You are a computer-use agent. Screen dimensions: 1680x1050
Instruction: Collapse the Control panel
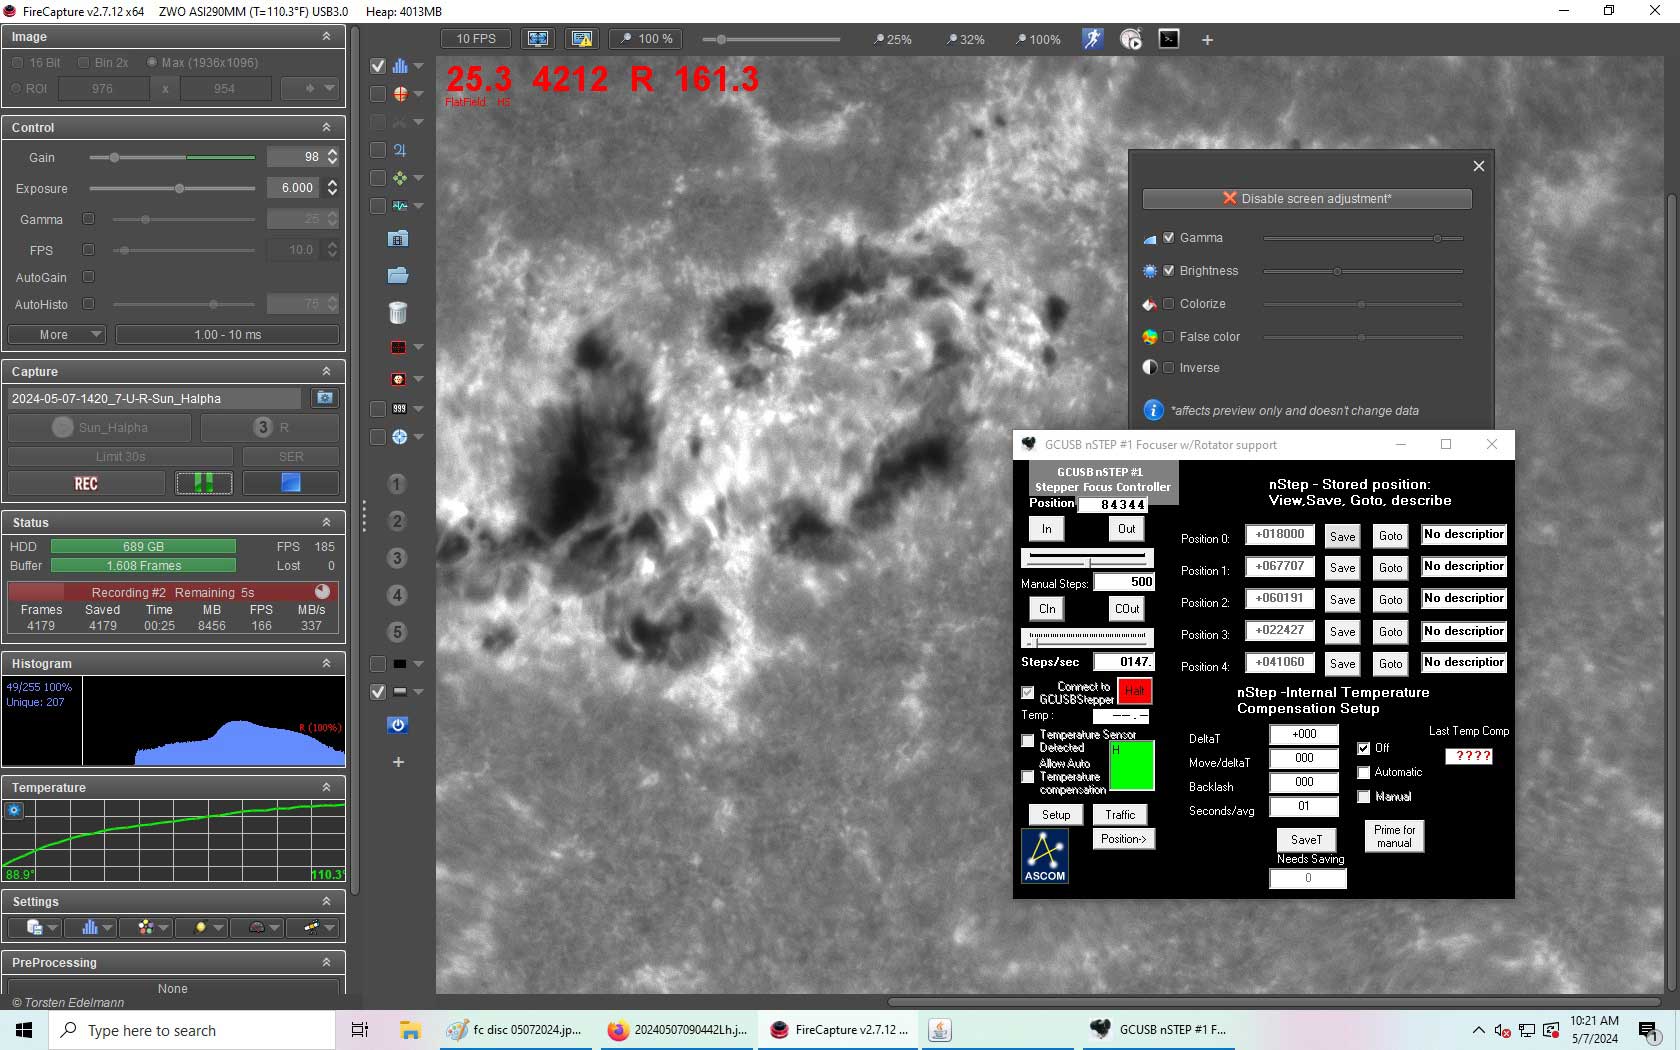[x=326, y=127]
